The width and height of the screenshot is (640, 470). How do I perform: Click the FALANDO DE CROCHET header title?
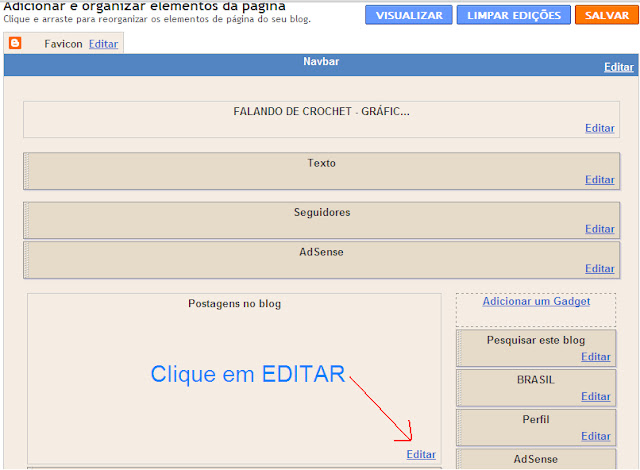click(x=321, y=111)
